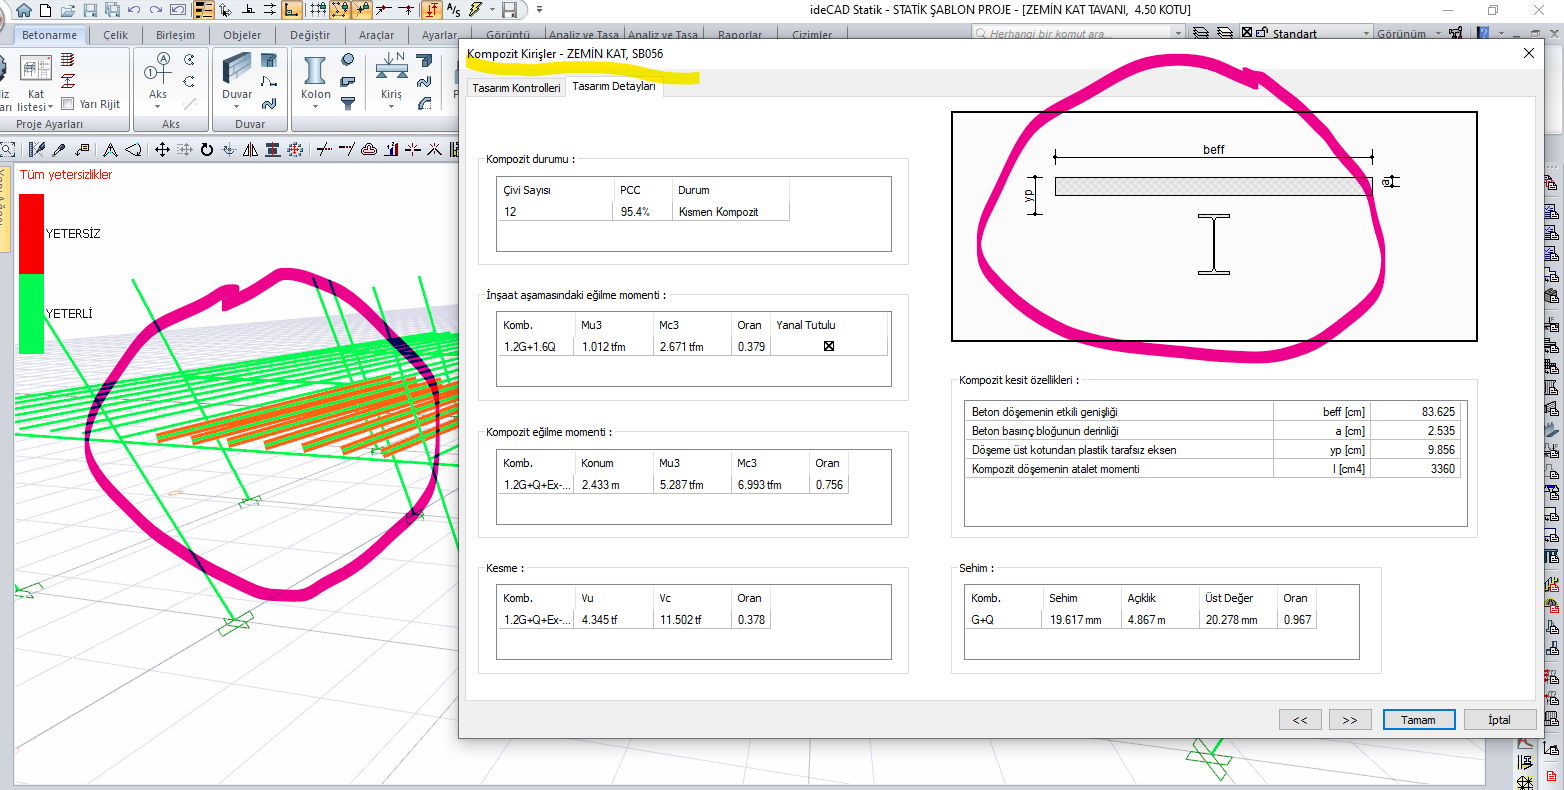
Task: Expand the command search box dropdown arrow
Action: point(1178,34)
